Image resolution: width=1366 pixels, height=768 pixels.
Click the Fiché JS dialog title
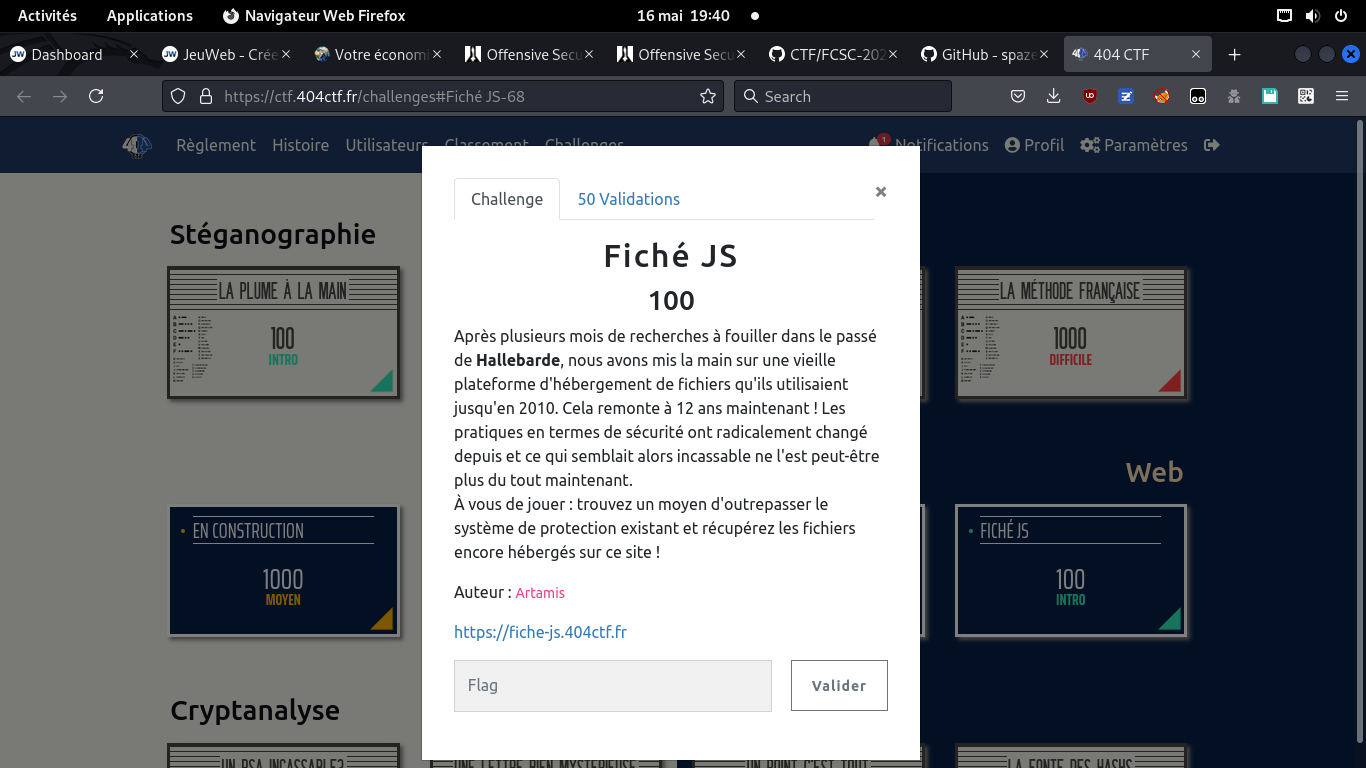click(x=671, y=256)
